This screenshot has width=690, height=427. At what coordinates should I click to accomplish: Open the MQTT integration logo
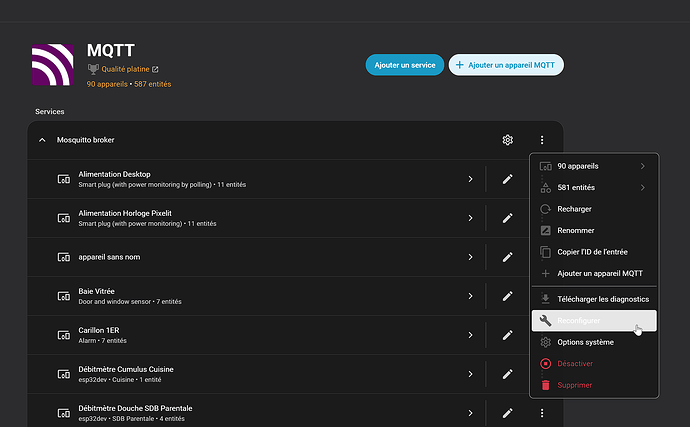point(52,64)
